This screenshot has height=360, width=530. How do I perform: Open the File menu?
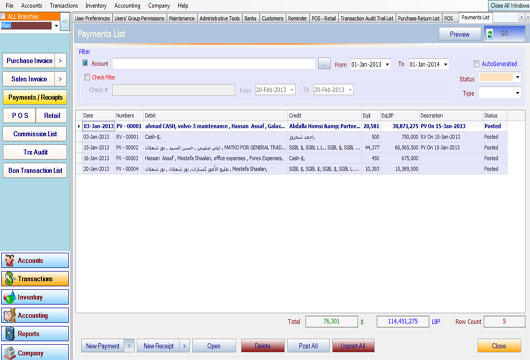[9, 5]
